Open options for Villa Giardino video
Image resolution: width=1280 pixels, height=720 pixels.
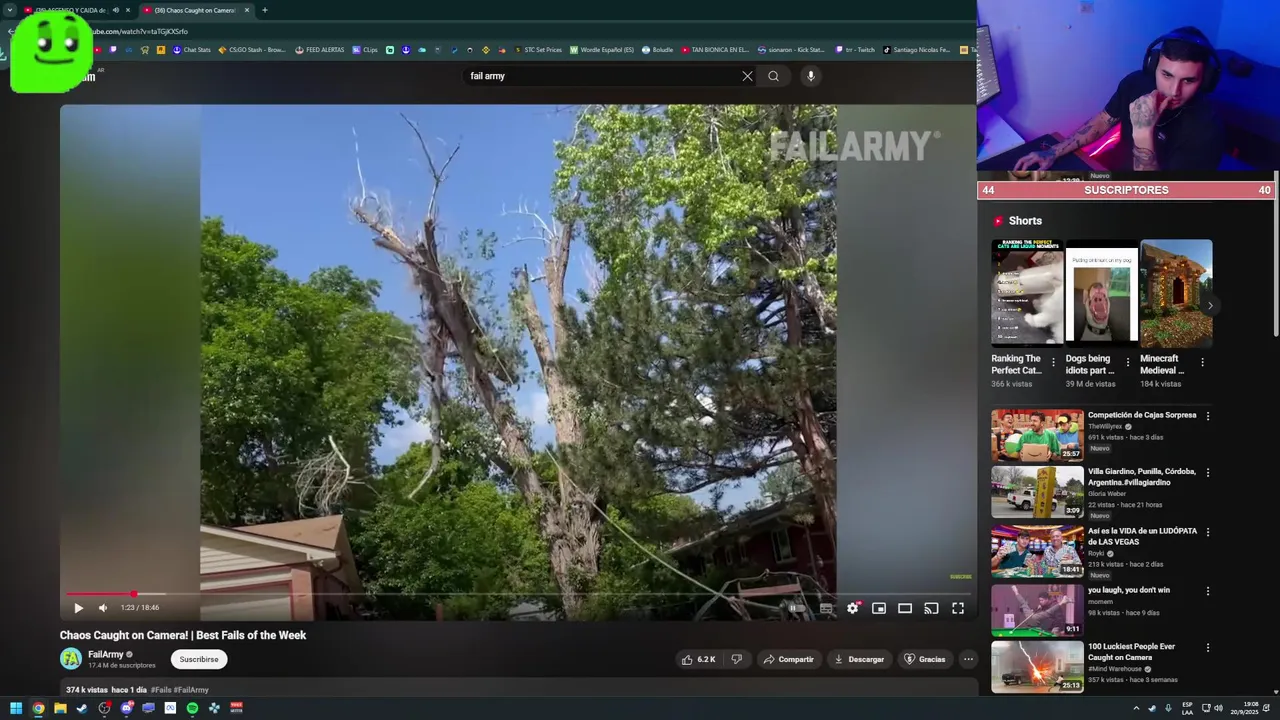pyautogui.click(x=1207, y=472)
